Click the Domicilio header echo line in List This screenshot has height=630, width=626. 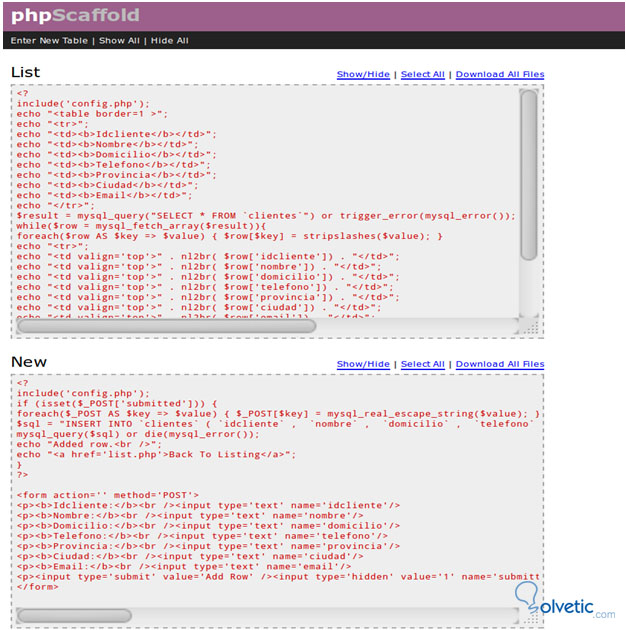pyautogui.click(x=116, y=155)
